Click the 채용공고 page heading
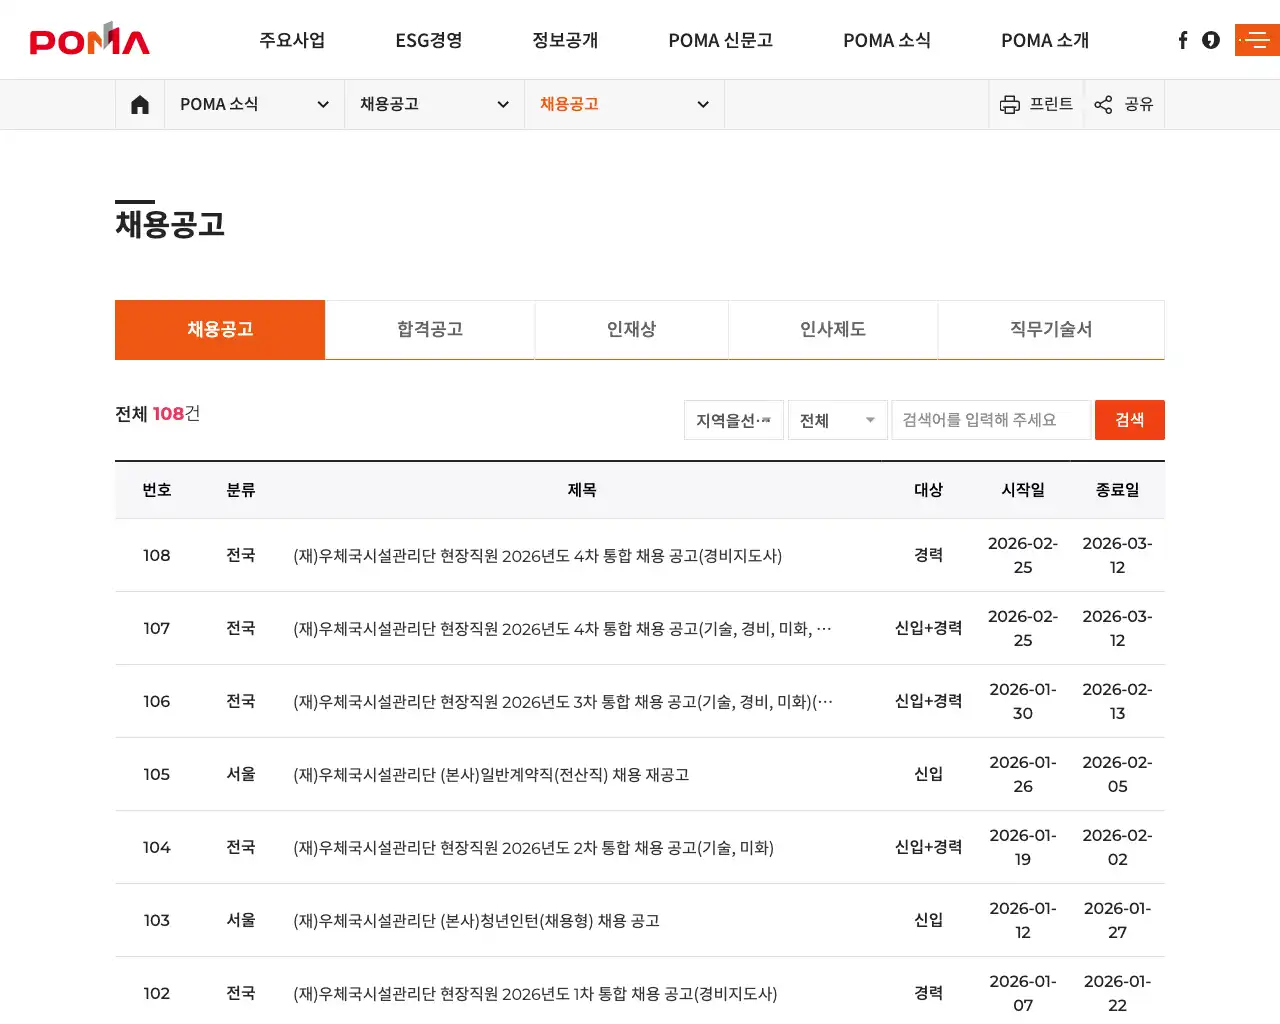 (170, 223)
